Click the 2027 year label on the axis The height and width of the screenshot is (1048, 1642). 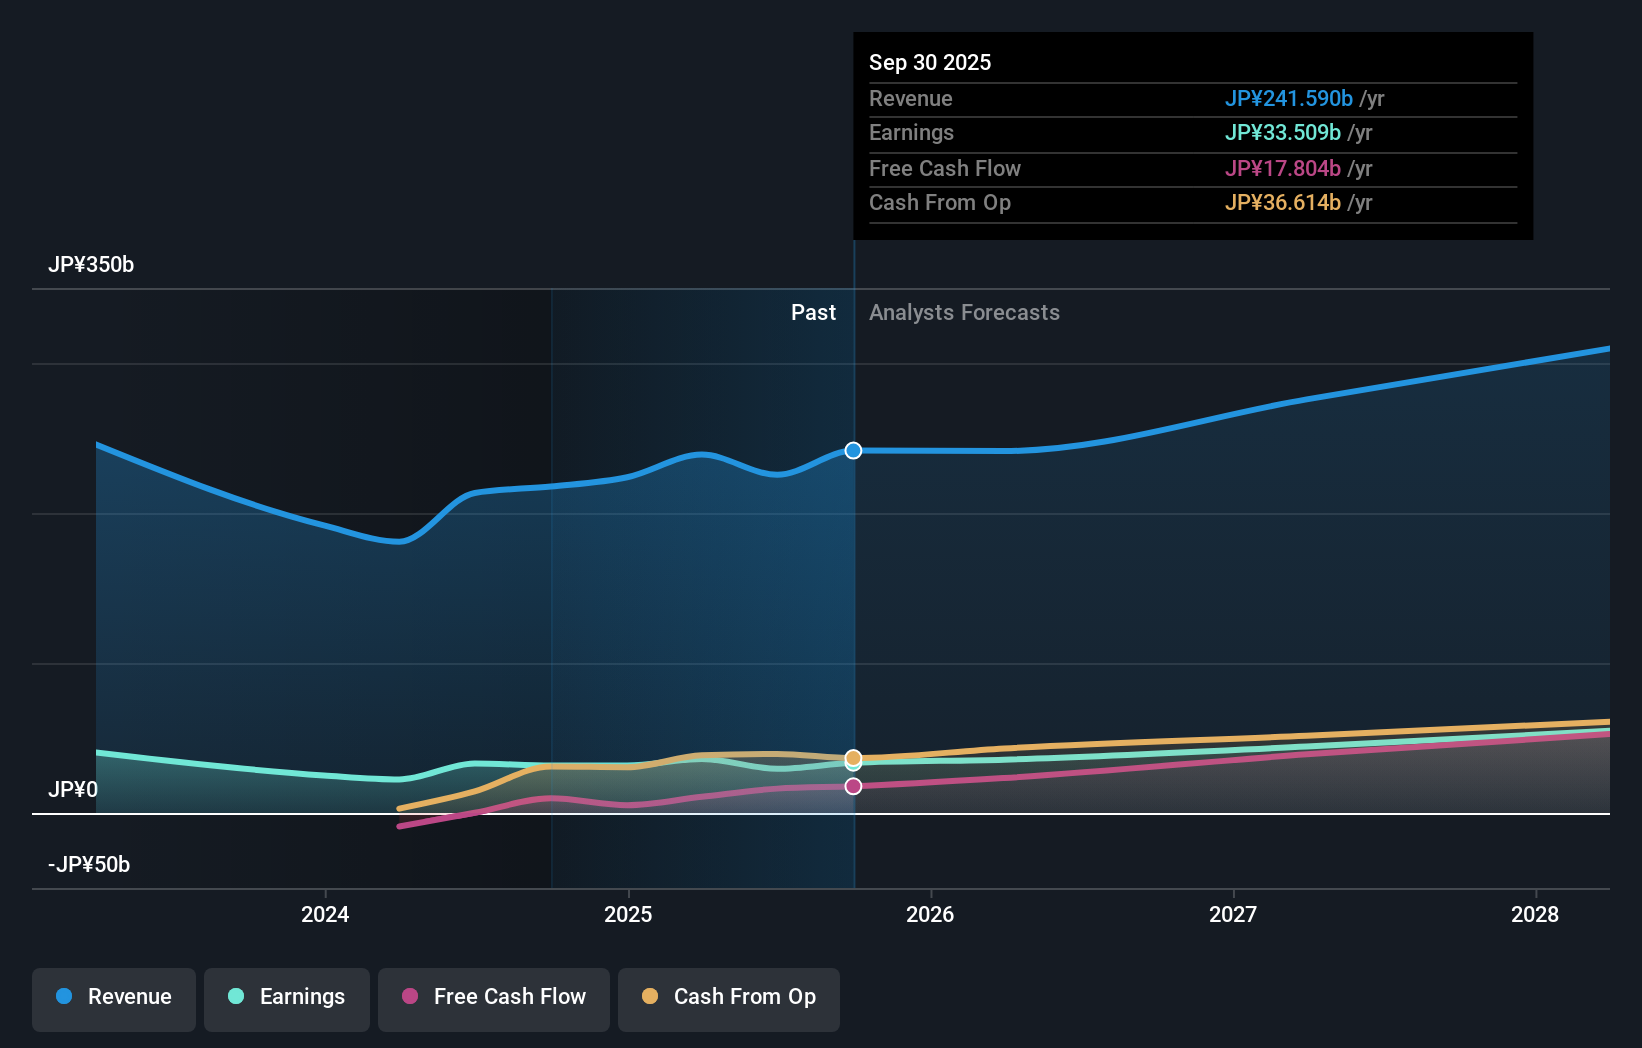(1233, 914)
